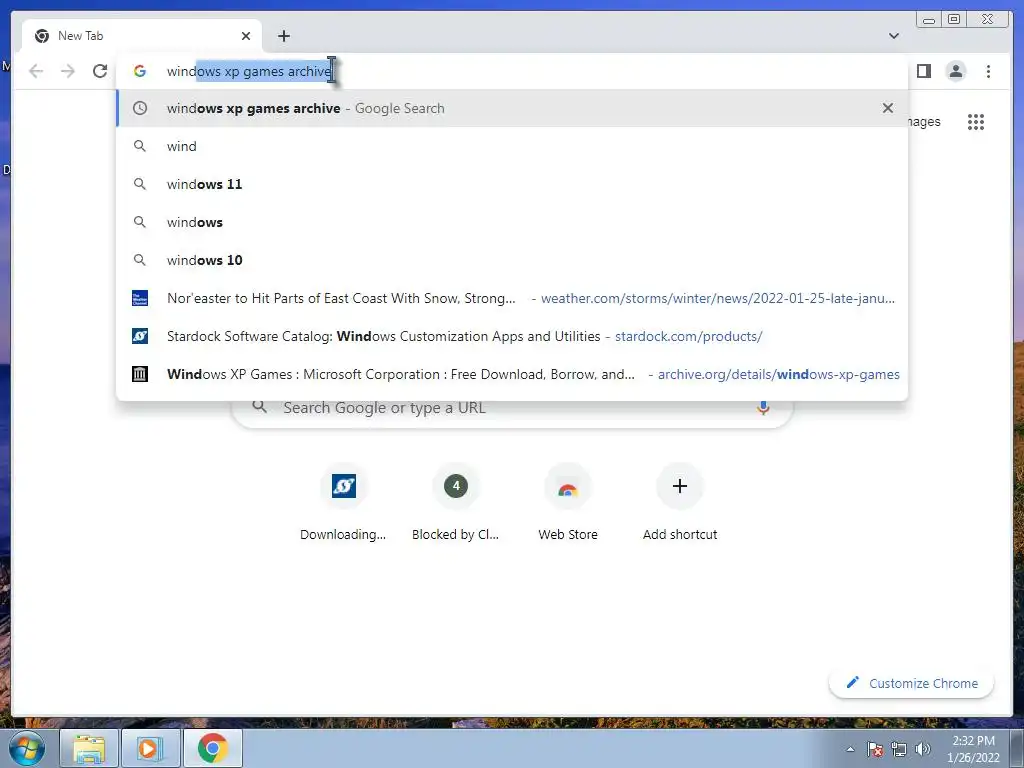Screen dimensions: 1024x768
Task: Click the taskbar clock showing 2:32 PM
Action: click(x=973, y=749)
